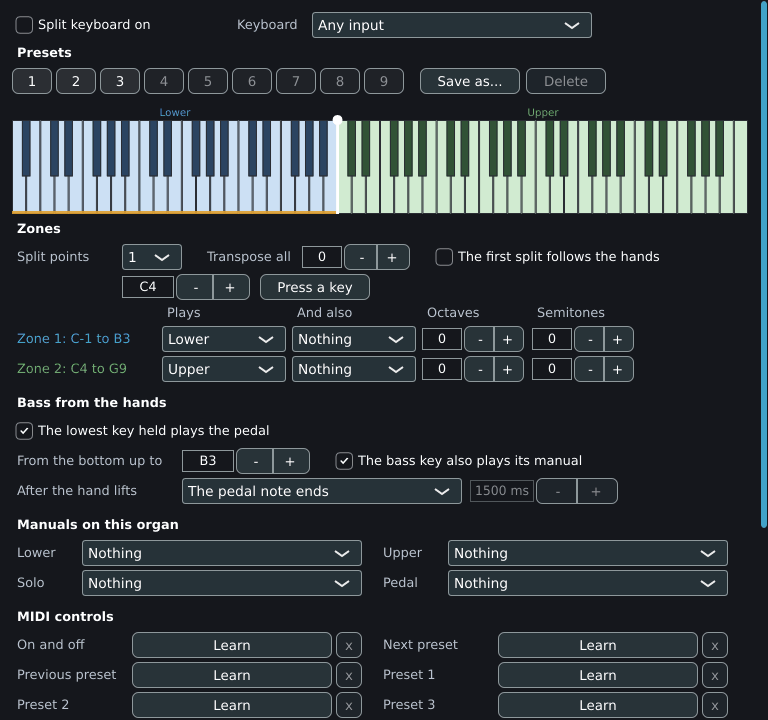Click the Delete preset button
The width and height of the screenshot is (768, 720).
point(566,81)
